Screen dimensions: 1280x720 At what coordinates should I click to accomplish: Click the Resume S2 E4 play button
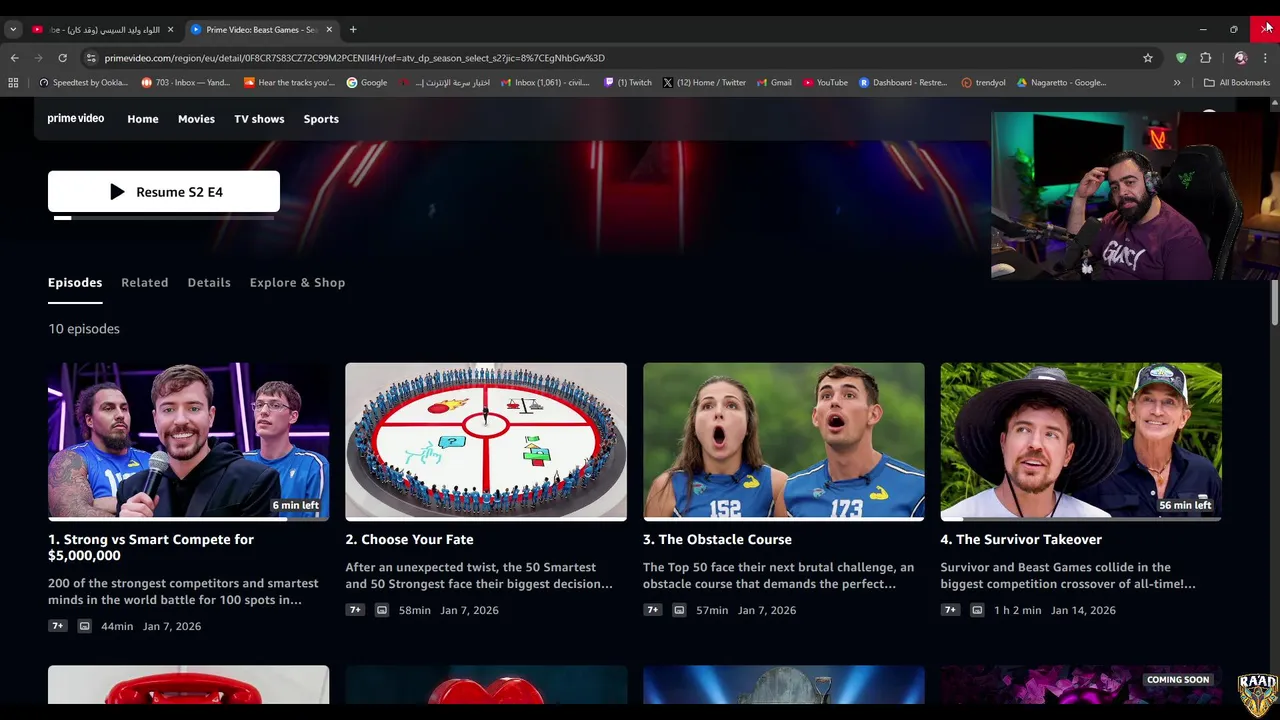pyautogui.click(x=164, y=192)
